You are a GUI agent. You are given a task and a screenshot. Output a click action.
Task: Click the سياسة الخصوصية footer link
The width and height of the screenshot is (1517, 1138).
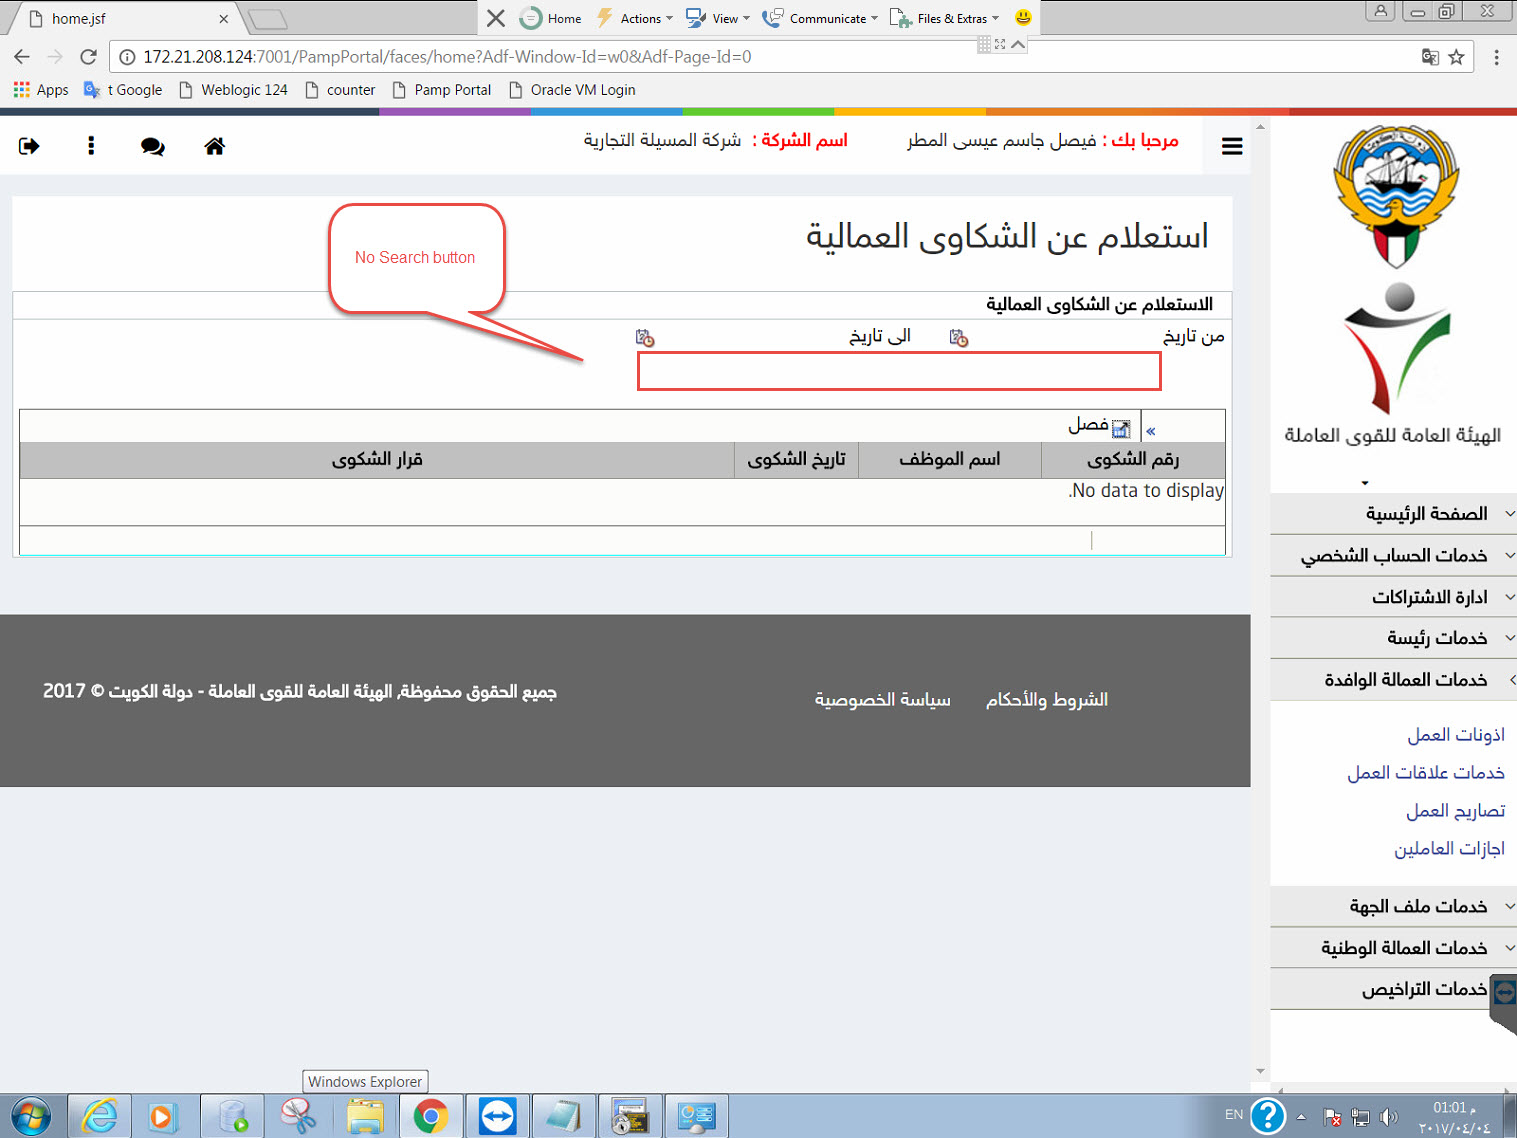[x=882, y=700]
